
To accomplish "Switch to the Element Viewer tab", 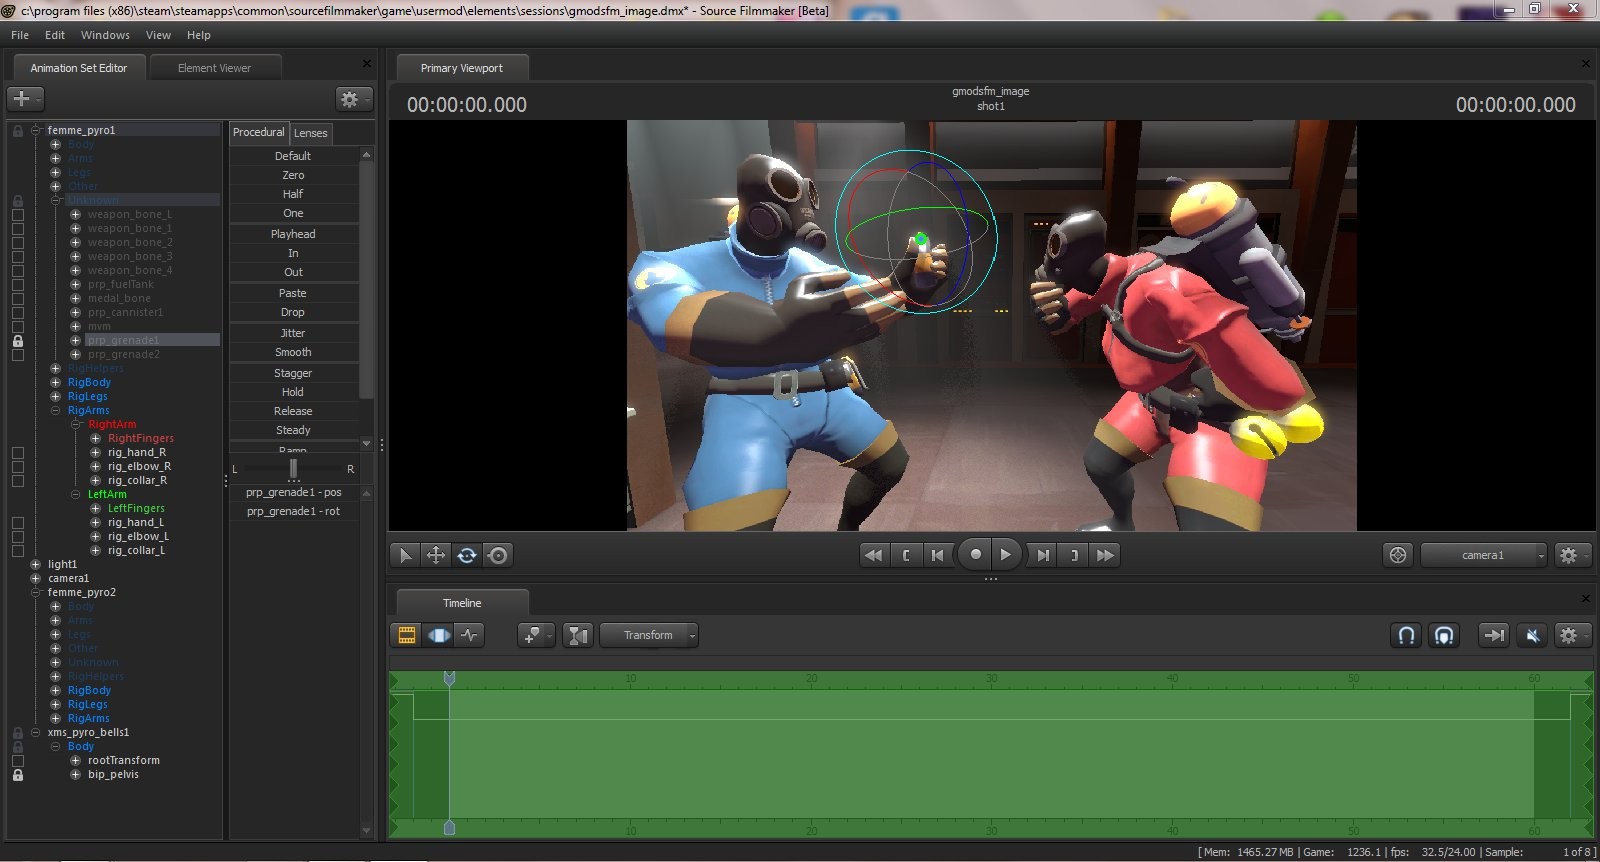I will (x=214, y=68).
